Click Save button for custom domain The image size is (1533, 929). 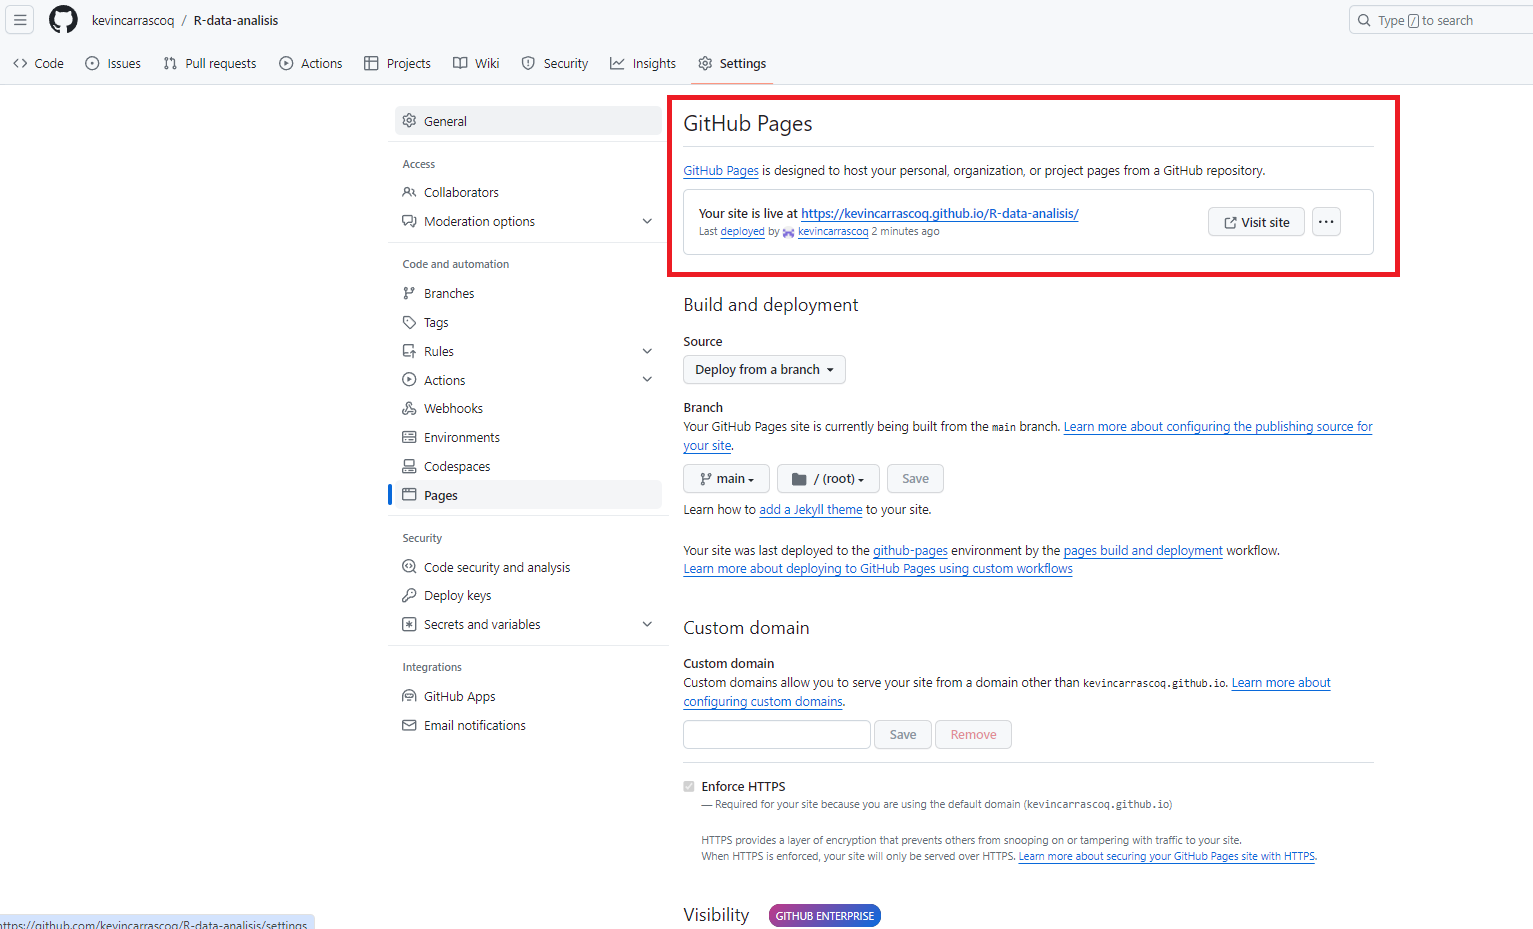click(903, 734)
